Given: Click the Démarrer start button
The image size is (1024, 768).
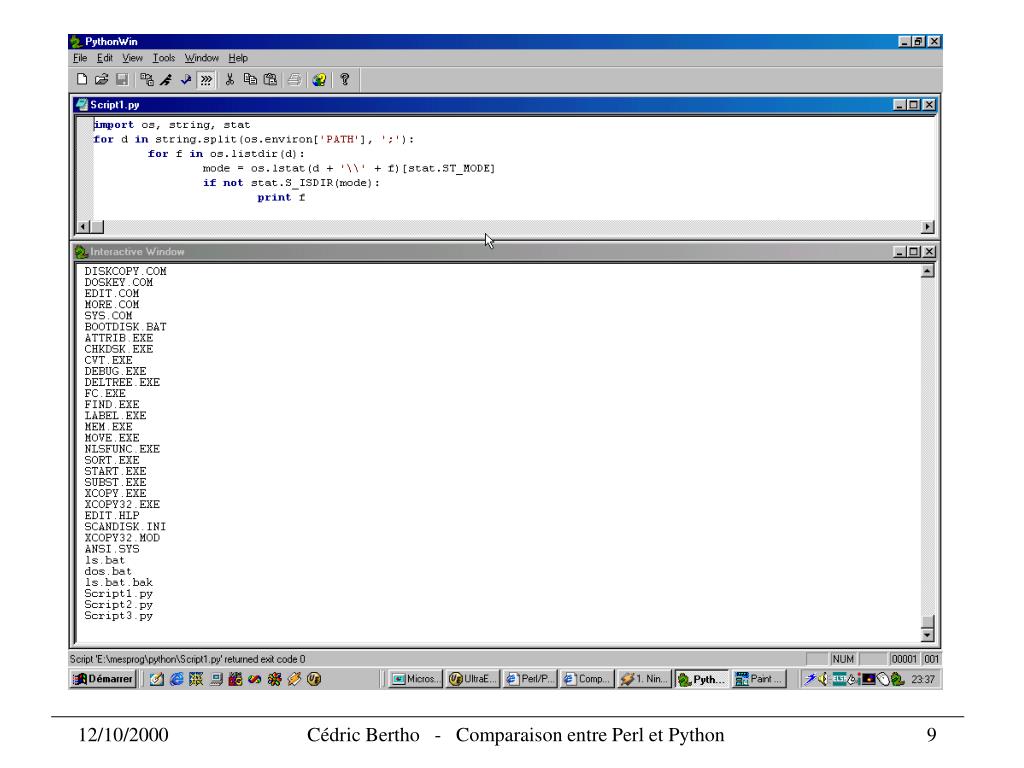Looking at the screenshot, I should [103, 679].
